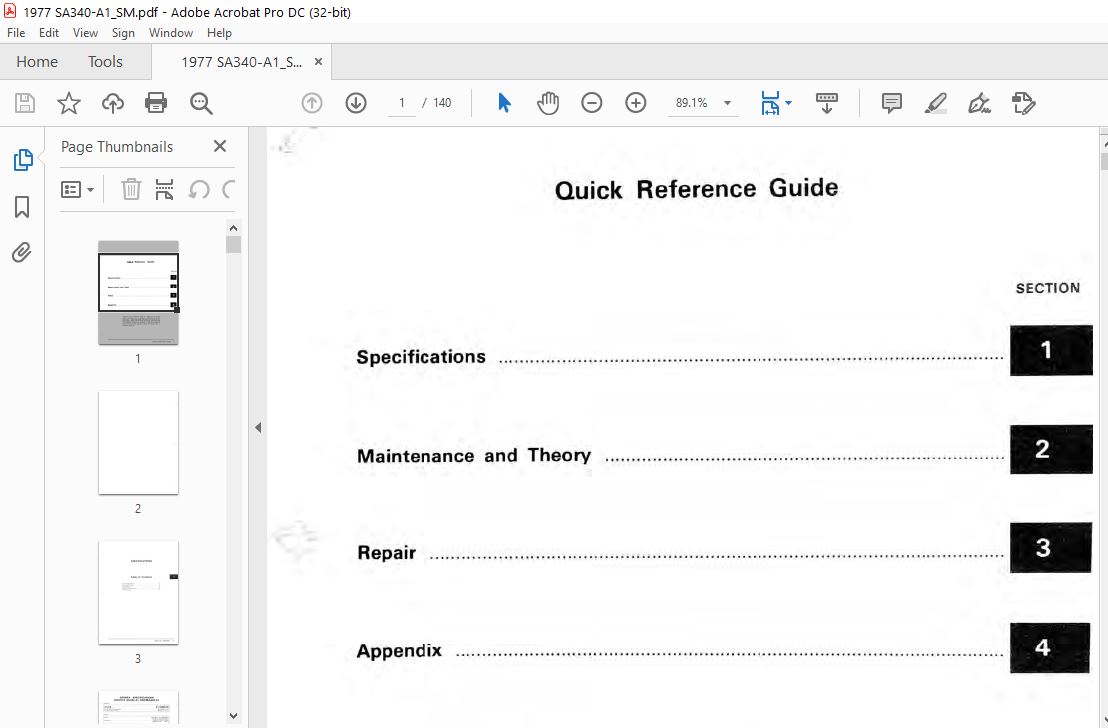Select page 3 thumbnail
The image size is (1108, 728).
click(138, 592)
